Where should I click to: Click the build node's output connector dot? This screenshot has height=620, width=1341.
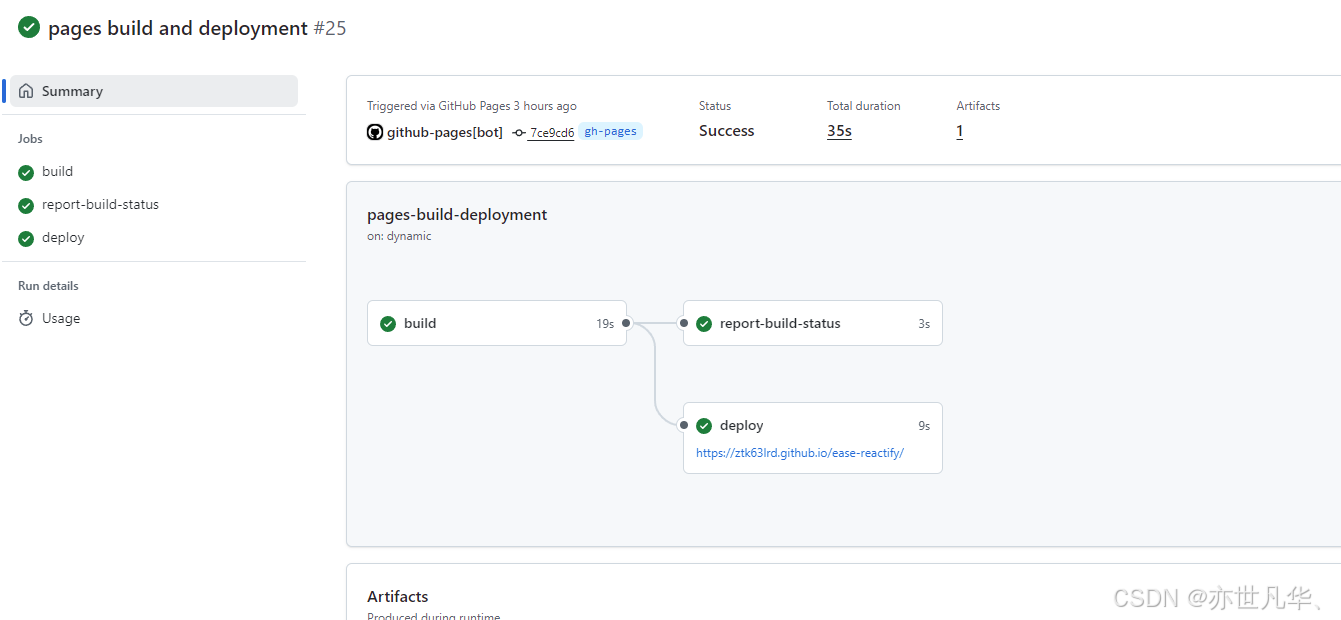coord(626,323)
